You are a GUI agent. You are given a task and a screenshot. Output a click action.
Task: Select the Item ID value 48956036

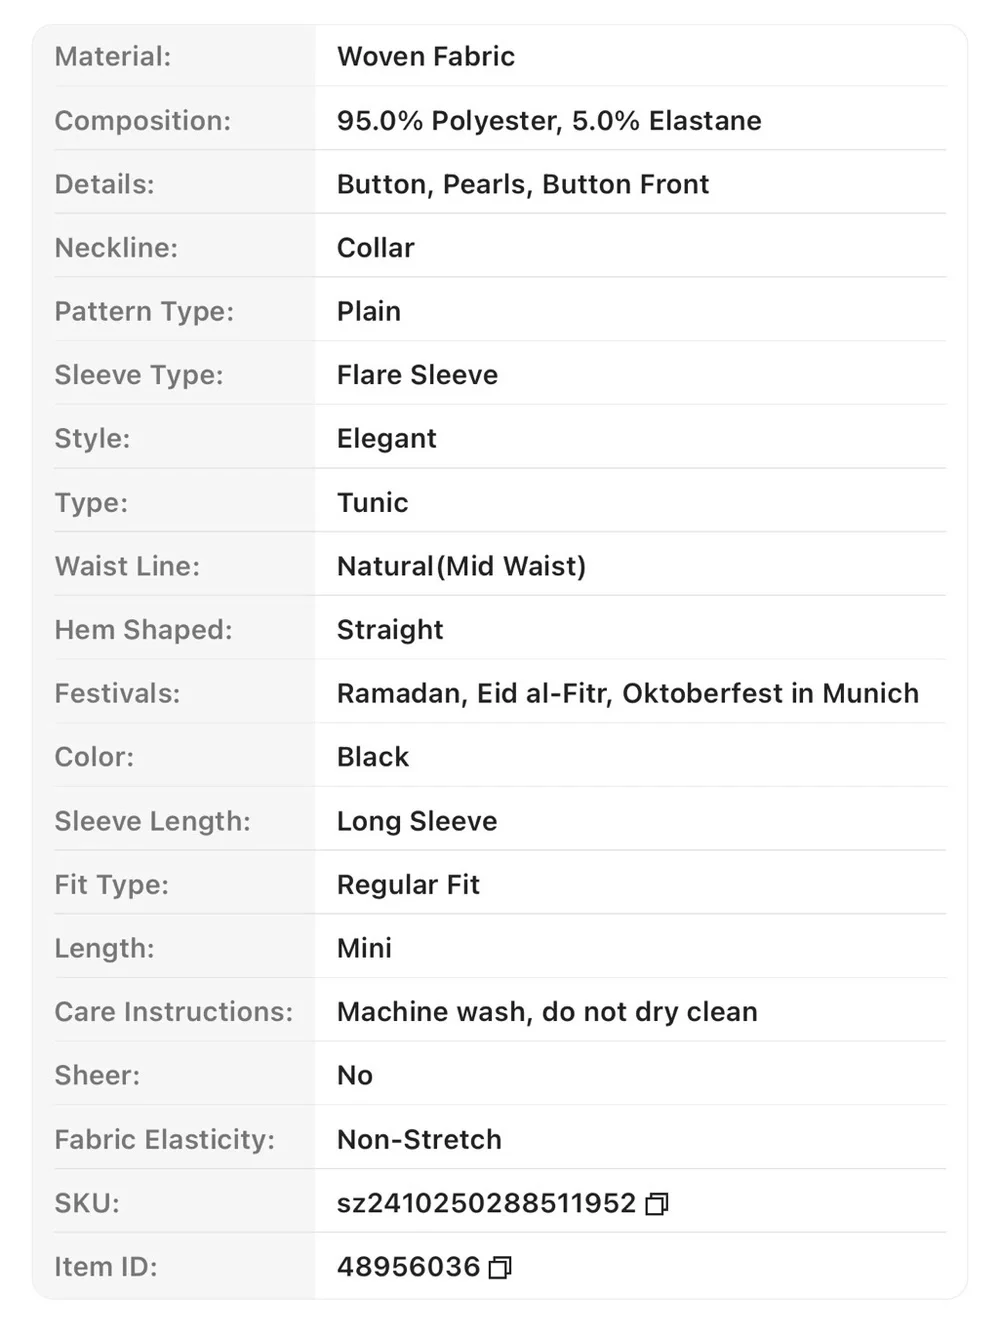408,1267
